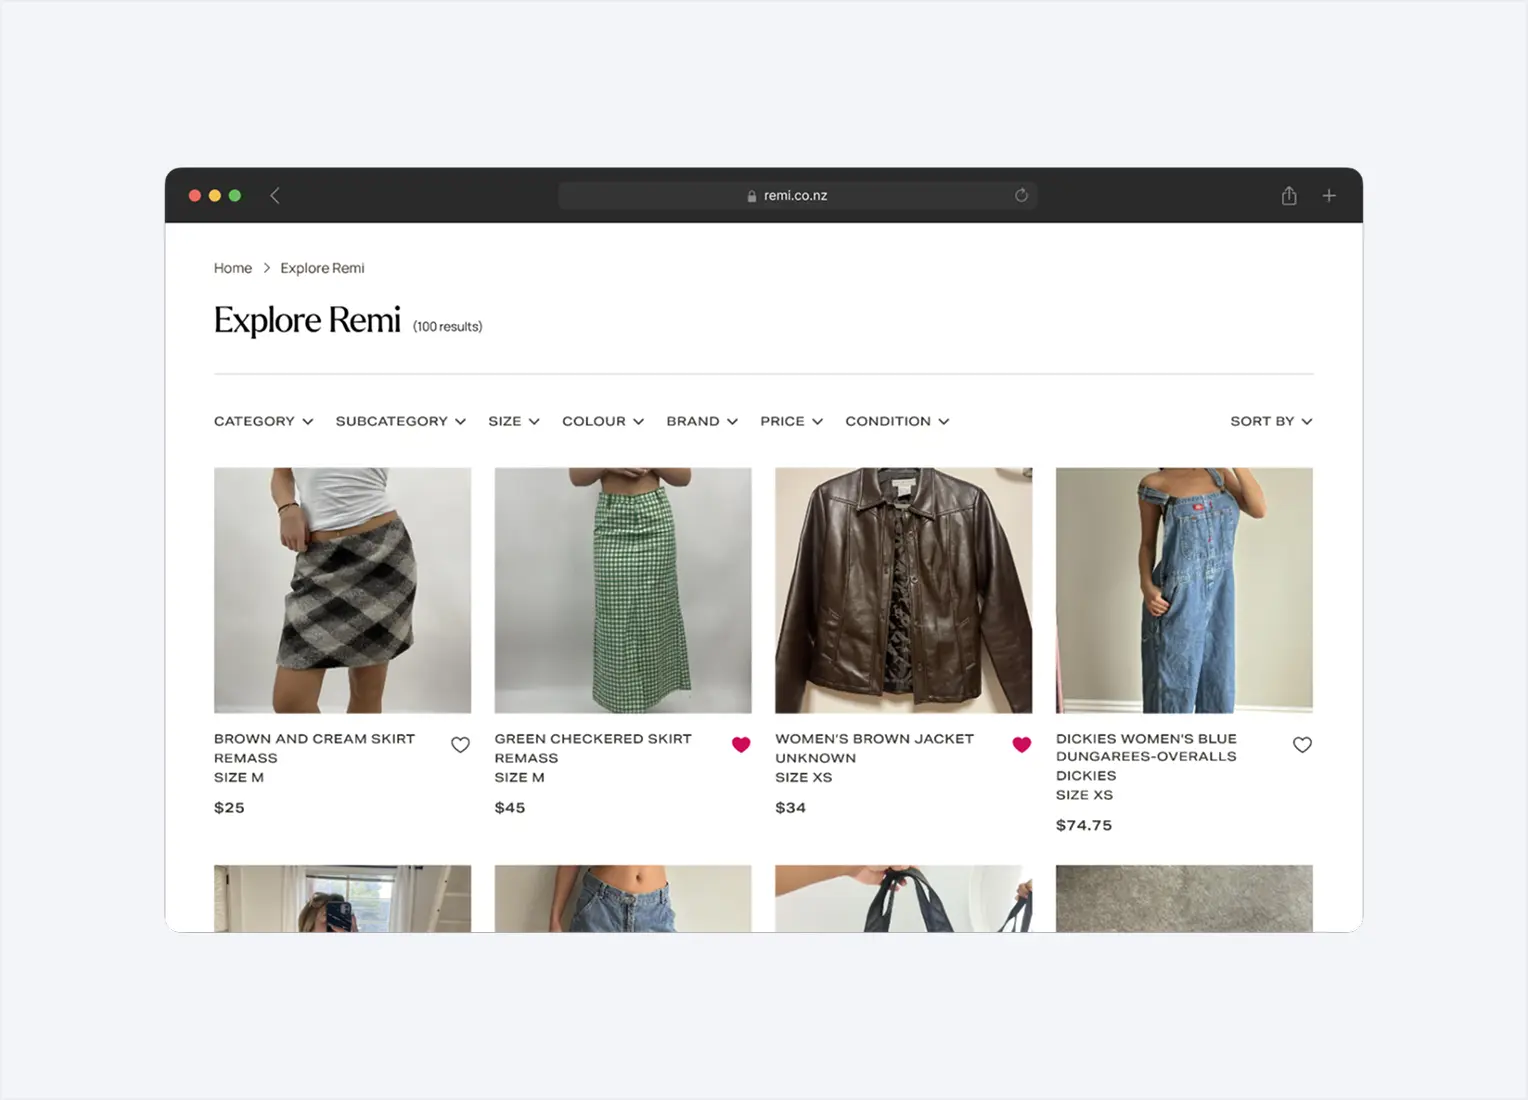Image resolution: width=1528 pixels, height=1100 pixels.
Task: Click the green maximize window button
Action: pos(235,195)
